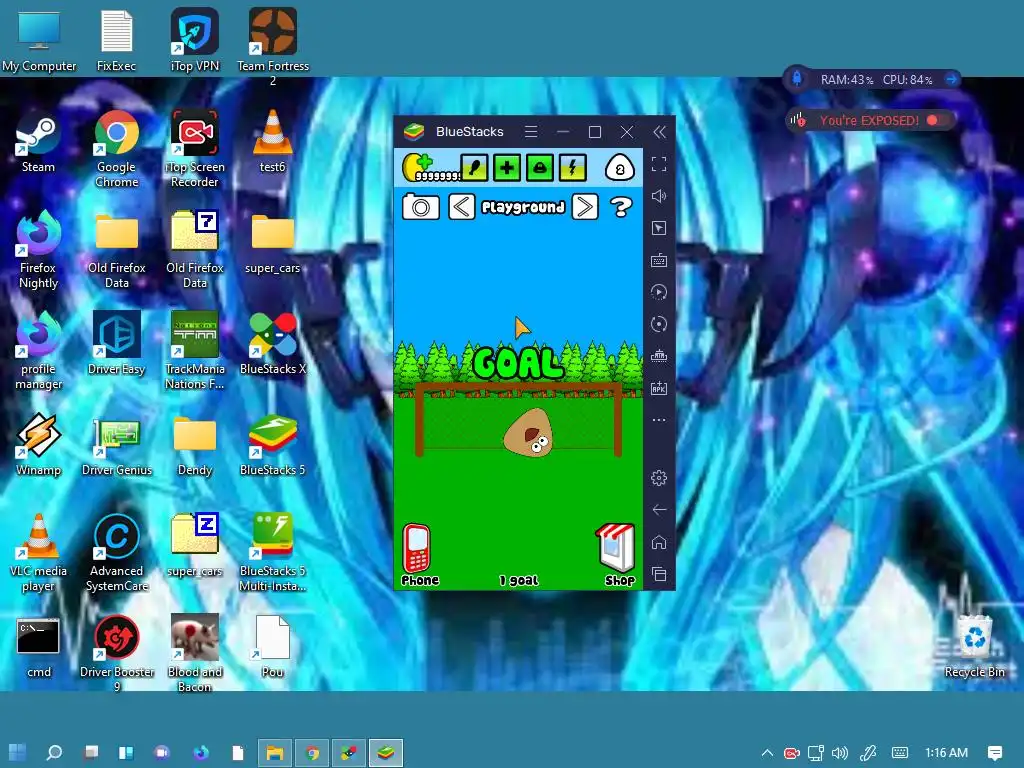Image resolution: width=1024 pixels, height=768 pixels.
Task: Open the hunger (drumstick) status in Pou
Action: [475, 168]
